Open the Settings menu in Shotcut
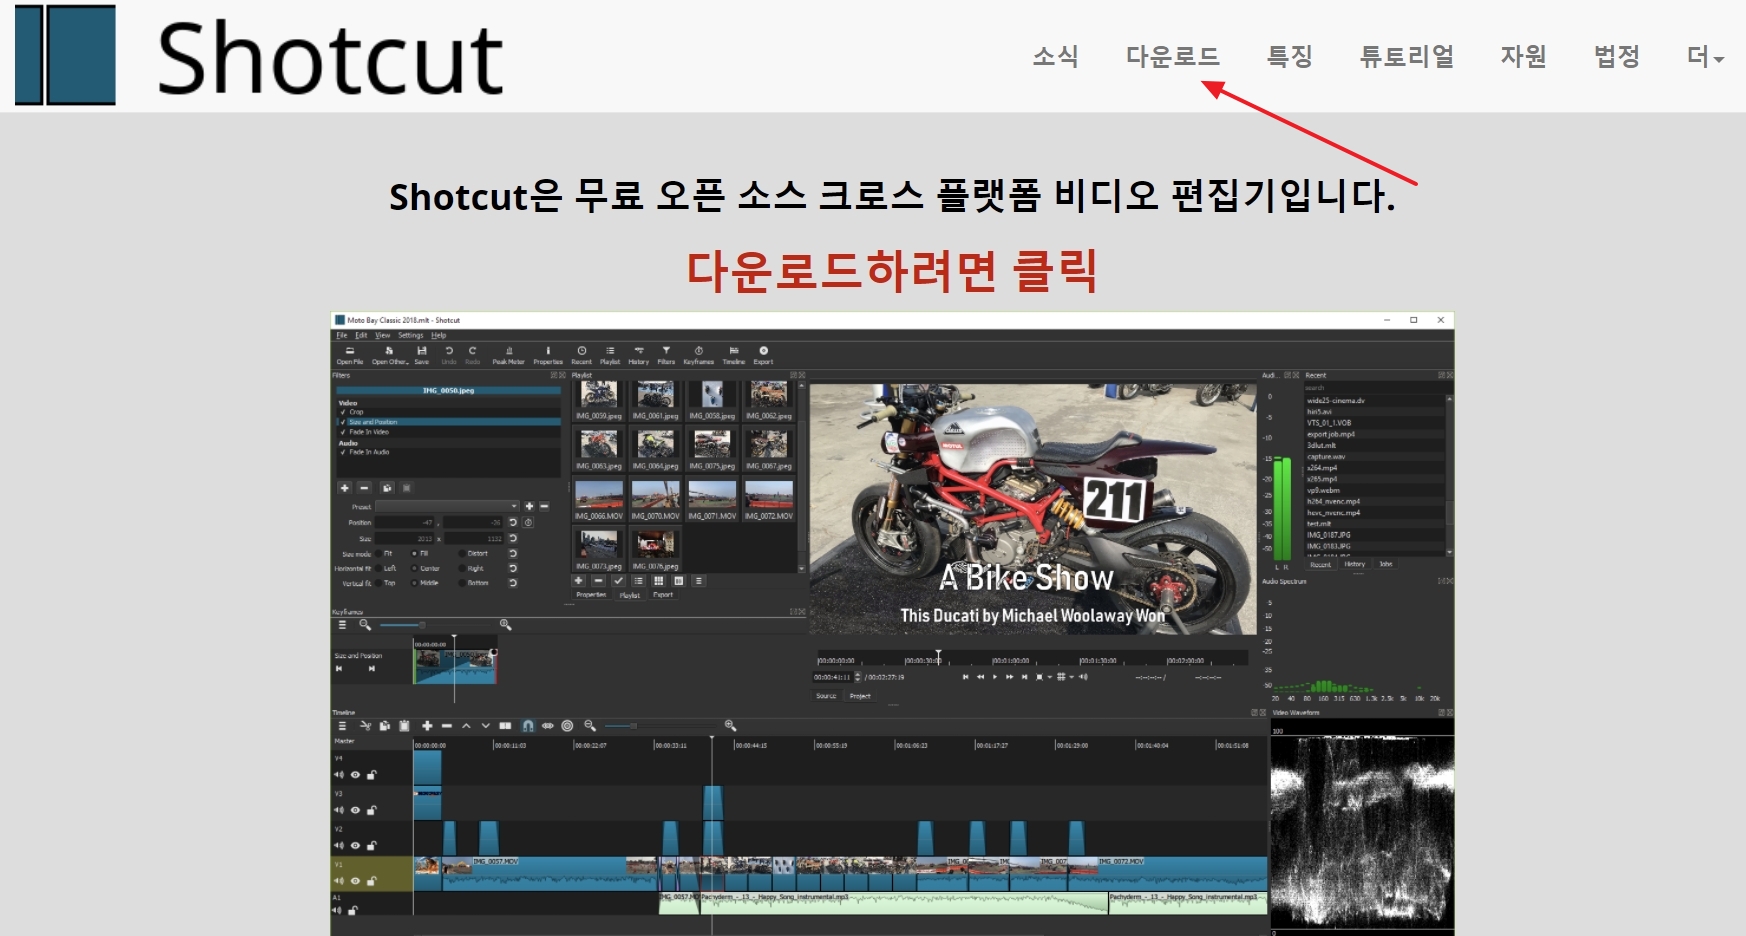This screenshot has width=1746, height=936. [x=411, y=335]
